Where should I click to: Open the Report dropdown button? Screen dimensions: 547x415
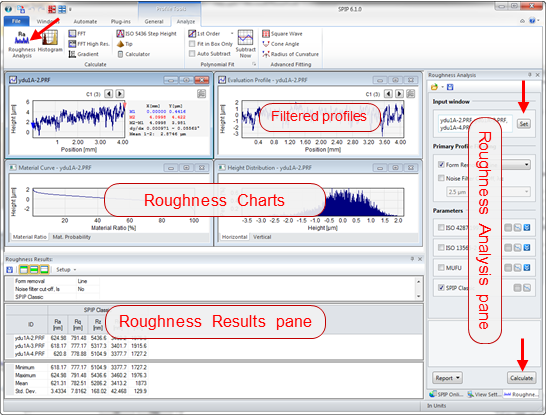point(447,378)
